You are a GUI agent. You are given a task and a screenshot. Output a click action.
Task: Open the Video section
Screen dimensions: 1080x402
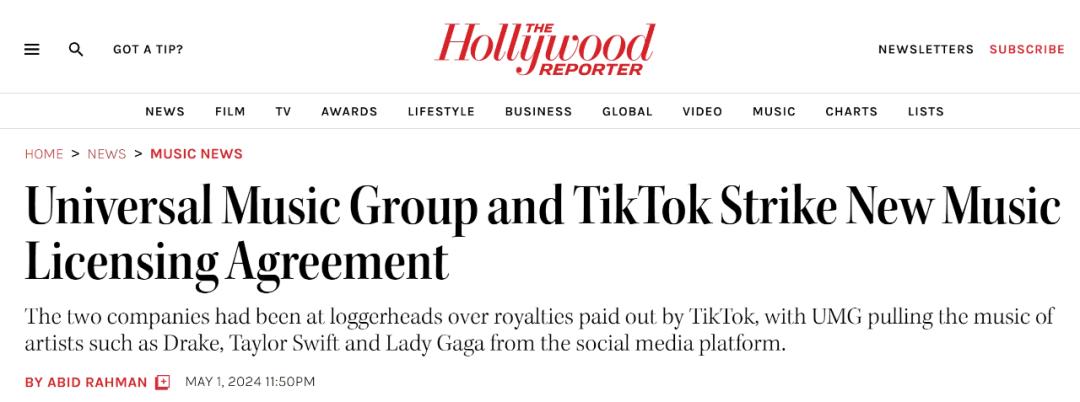click(703, 112)
